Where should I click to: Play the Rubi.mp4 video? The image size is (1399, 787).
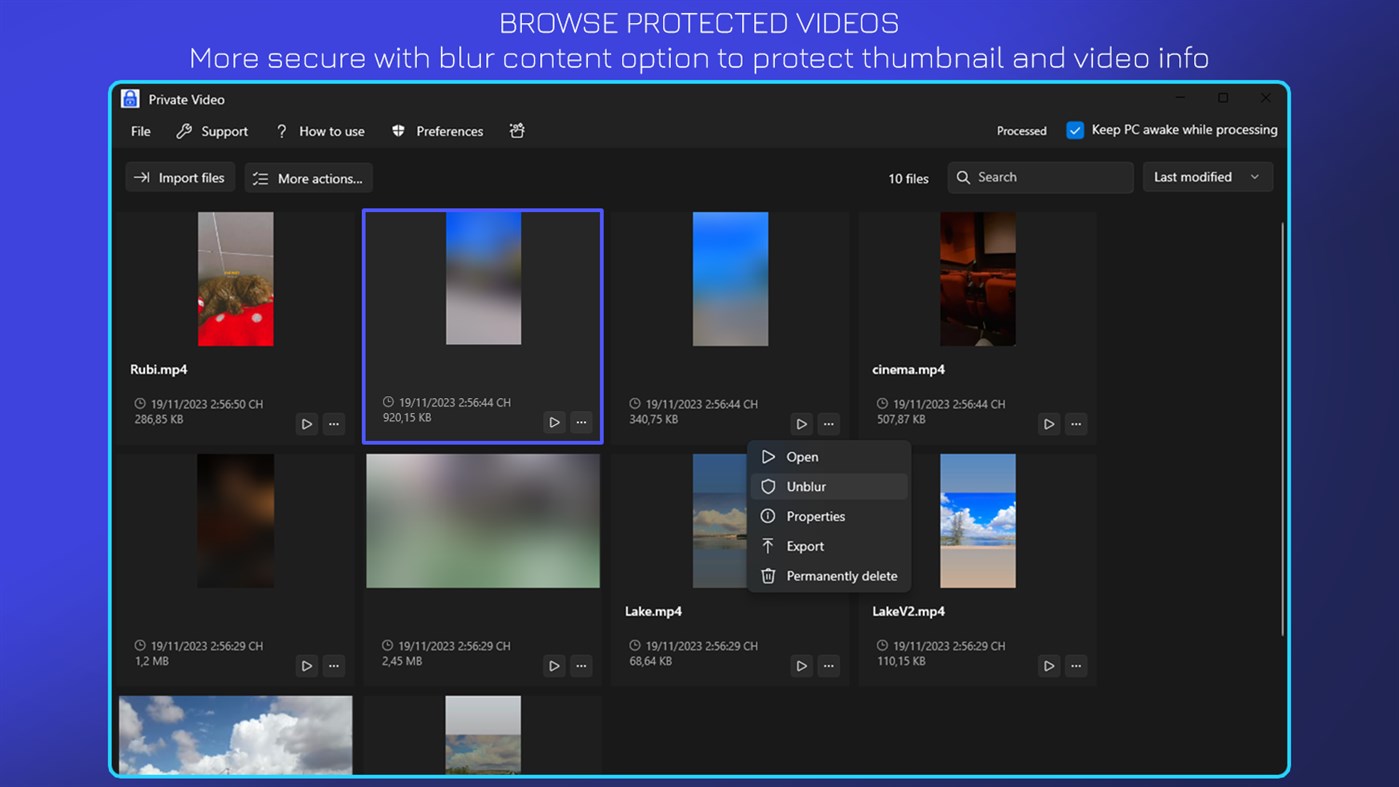coord(306,423)
